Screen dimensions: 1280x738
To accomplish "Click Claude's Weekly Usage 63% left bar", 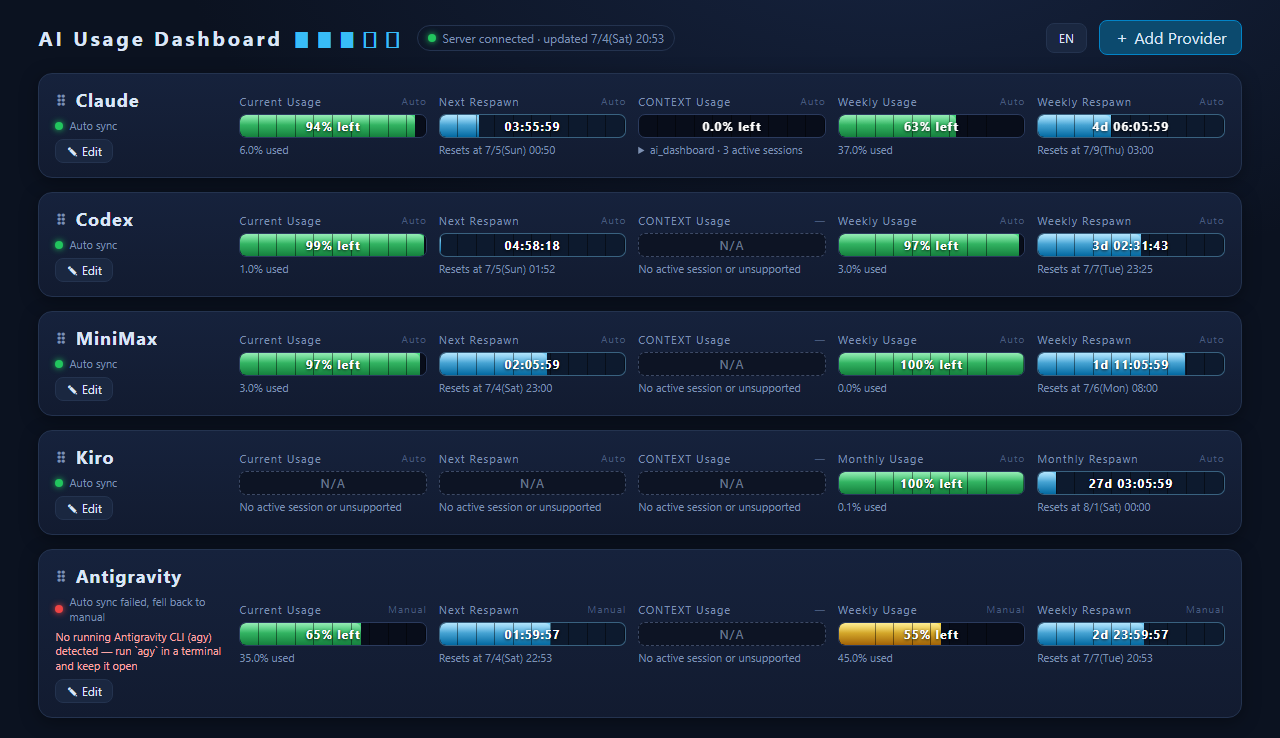I will click(x=931, y=126).
